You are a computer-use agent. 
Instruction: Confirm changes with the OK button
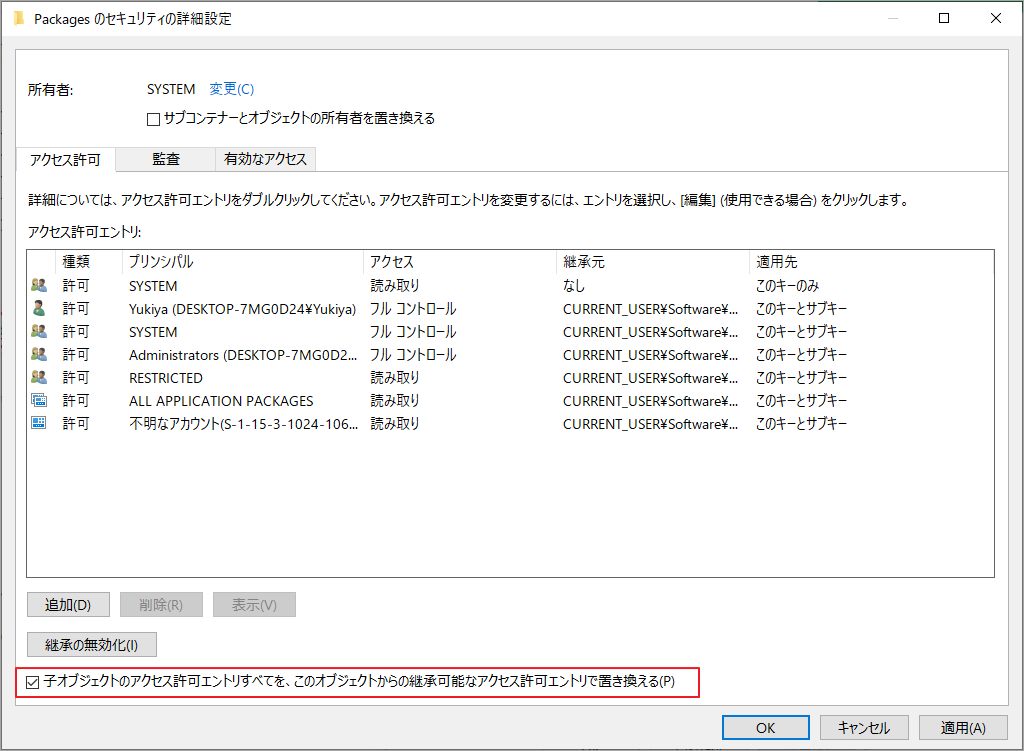point(765,727)
